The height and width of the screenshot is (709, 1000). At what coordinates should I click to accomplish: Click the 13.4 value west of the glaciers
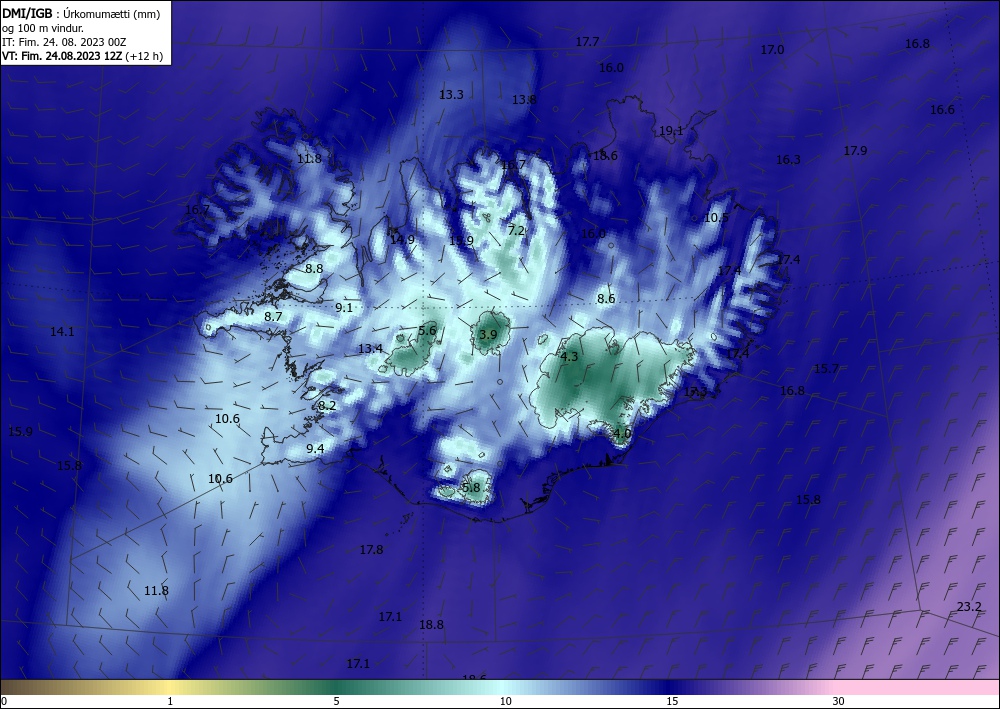click(370, 349)
